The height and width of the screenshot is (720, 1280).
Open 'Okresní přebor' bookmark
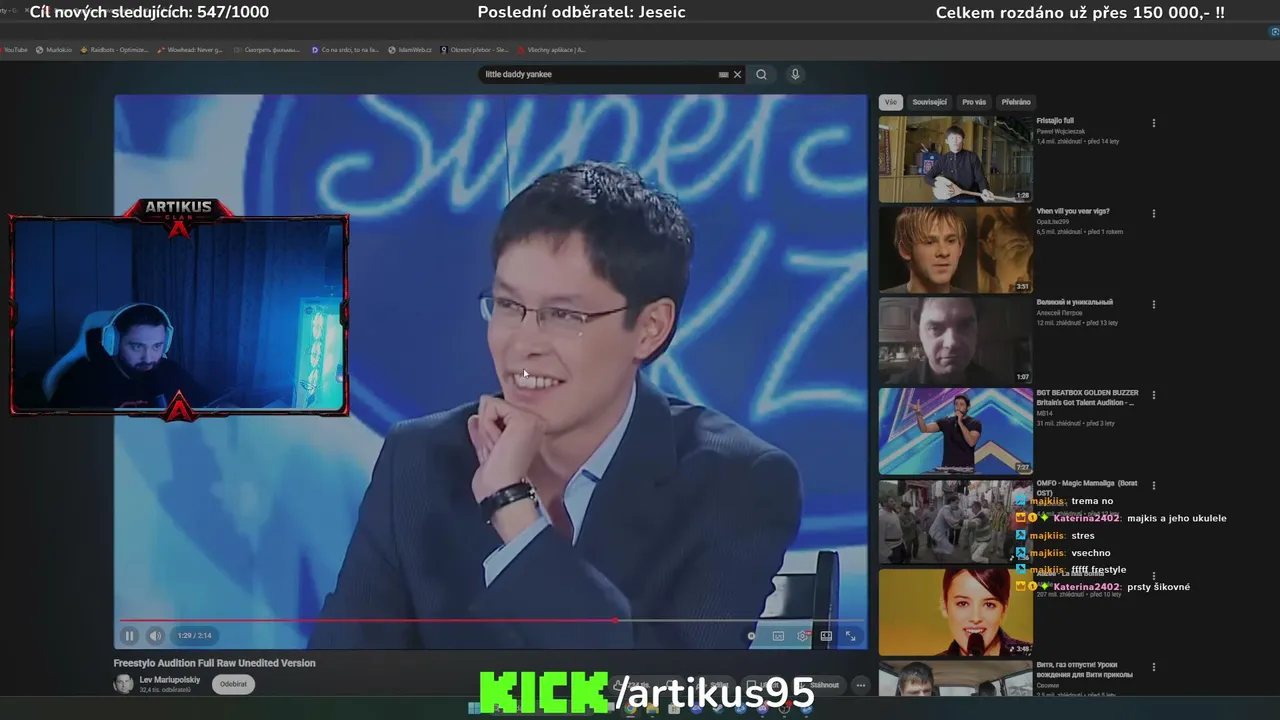pyautogui.click(x=475, y=49)
